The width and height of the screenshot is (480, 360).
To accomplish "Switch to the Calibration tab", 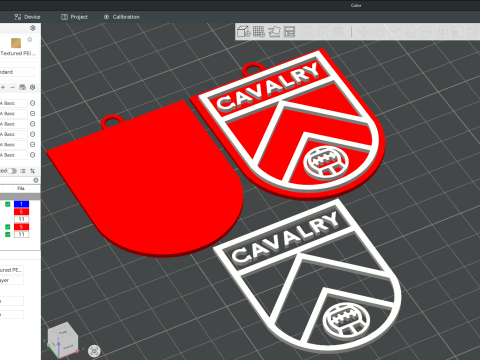I will [x=121, y=17].
